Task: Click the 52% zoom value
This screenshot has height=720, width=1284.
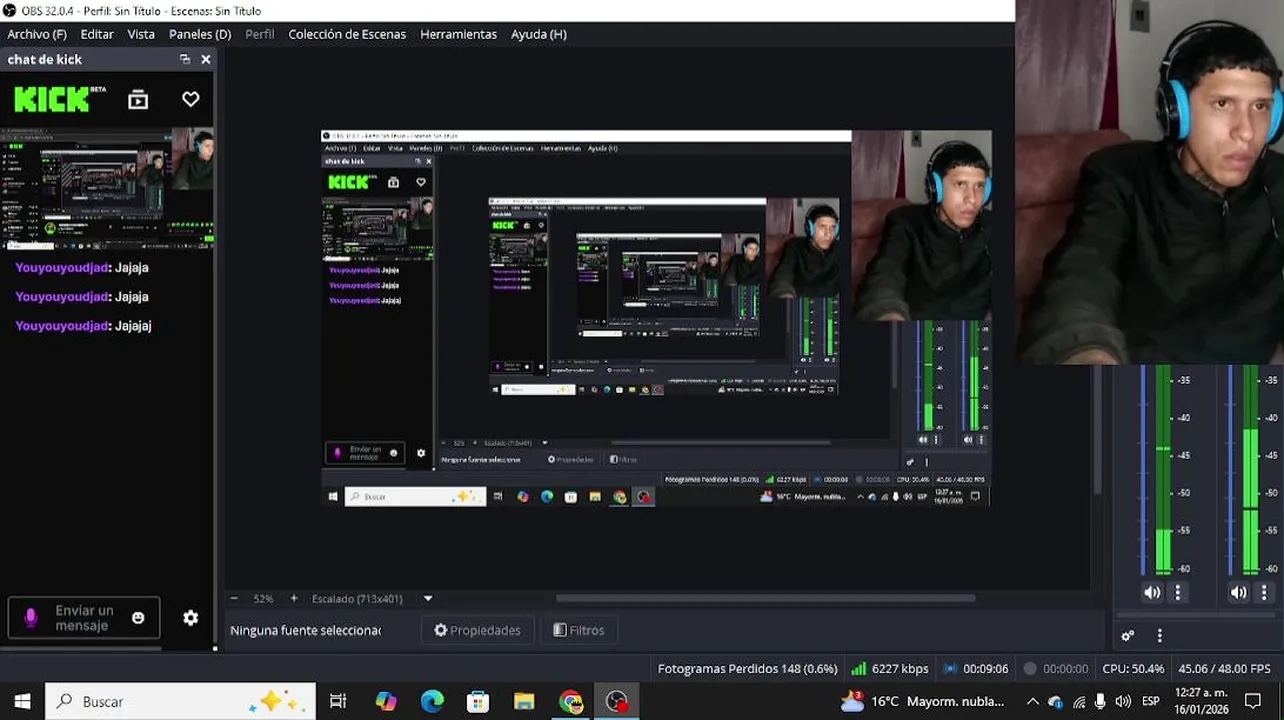Action: click(x=263, y=599)
